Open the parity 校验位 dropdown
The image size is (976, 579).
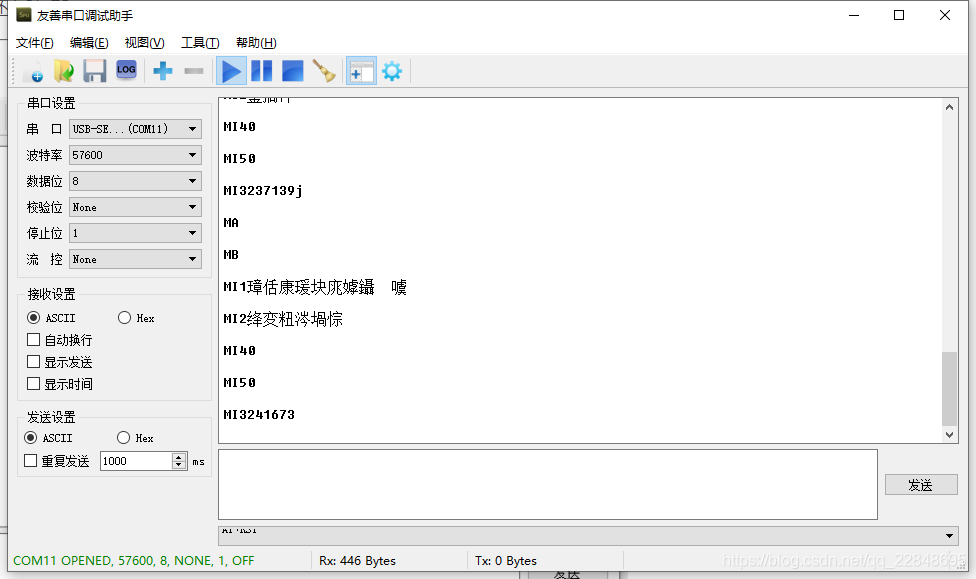pyautogui.click(x=135, y=207)
